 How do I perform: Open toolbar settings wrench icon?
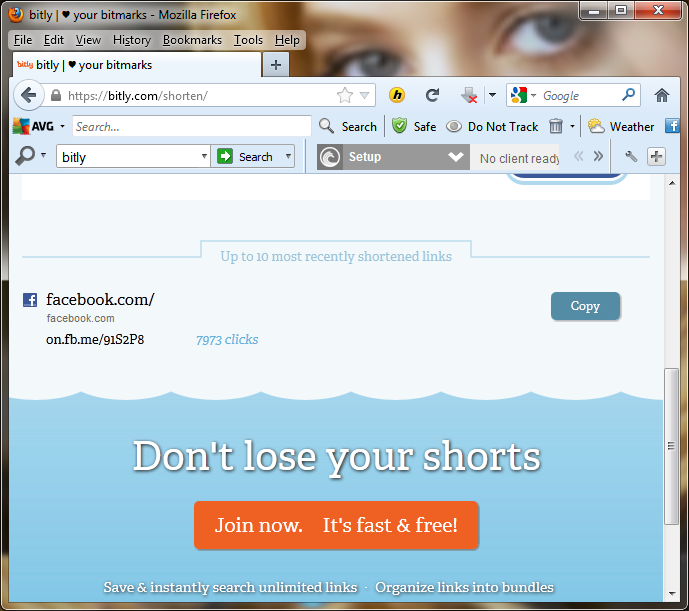pyautogui.click(x=631, y=156)
